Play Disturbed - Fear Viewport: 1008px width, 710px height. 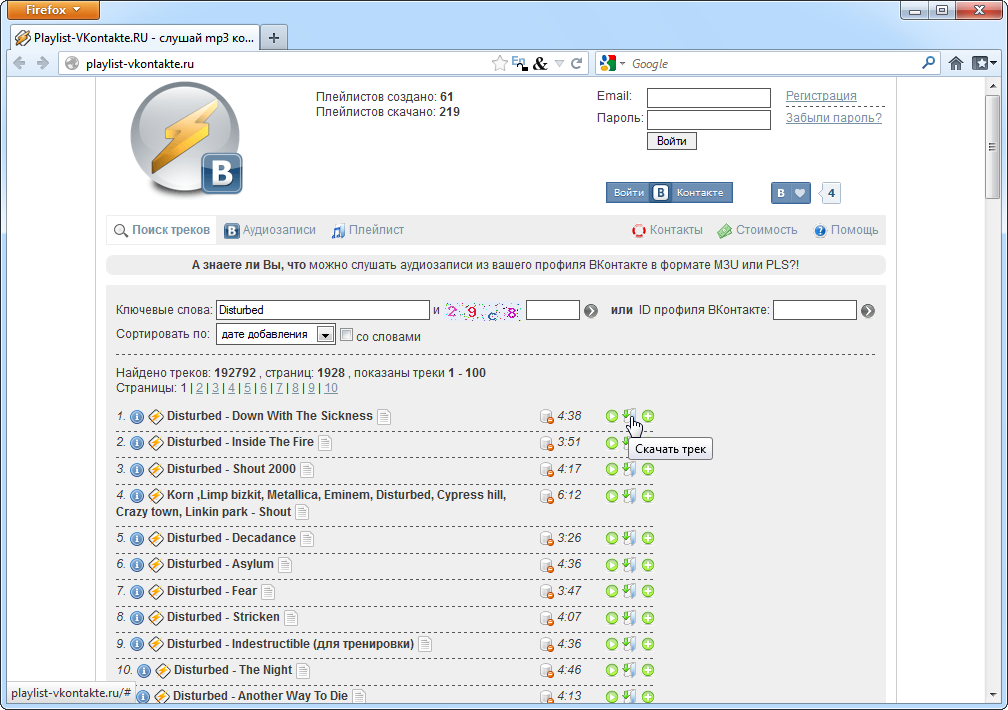(x=611, y=591)
